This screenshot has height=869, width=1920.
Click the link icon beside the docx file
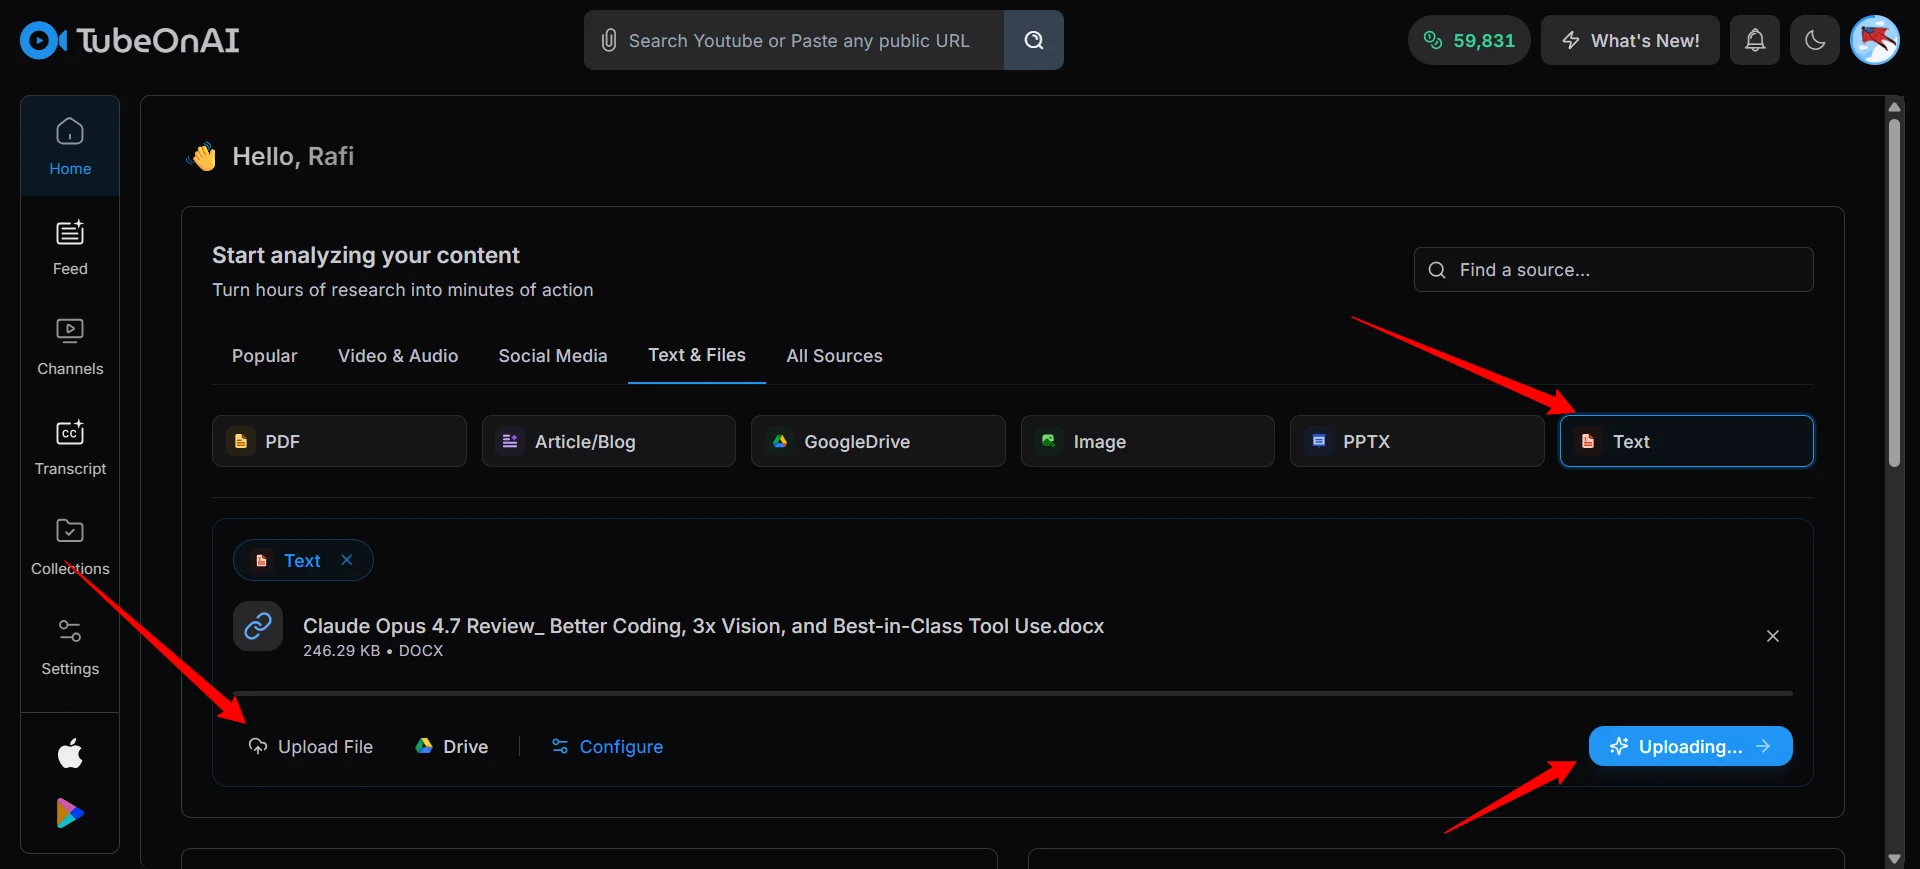point(258,626)
